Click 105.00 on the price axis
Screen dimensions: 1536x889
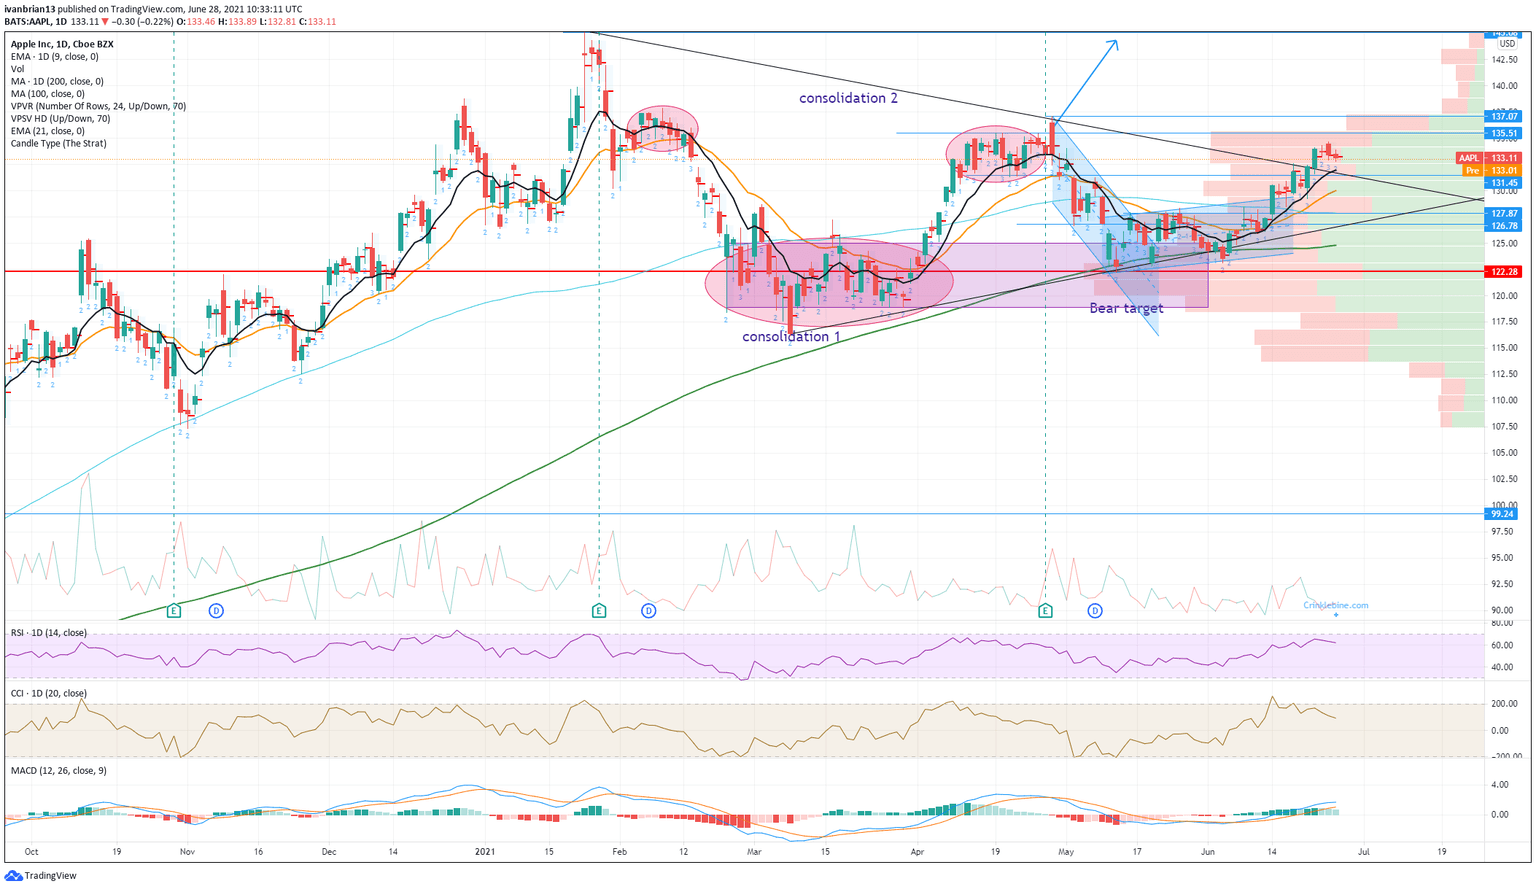pos(1504,453)
